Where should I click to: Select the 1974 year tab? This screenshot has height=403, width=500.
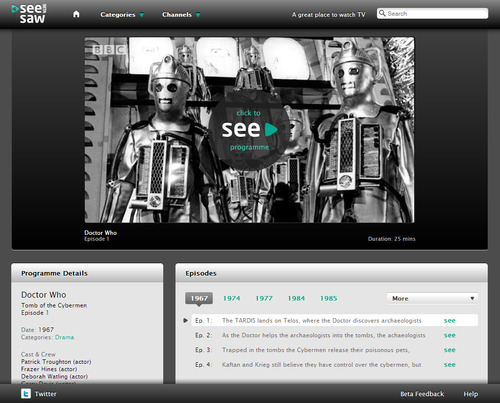(x=232, y=298)
